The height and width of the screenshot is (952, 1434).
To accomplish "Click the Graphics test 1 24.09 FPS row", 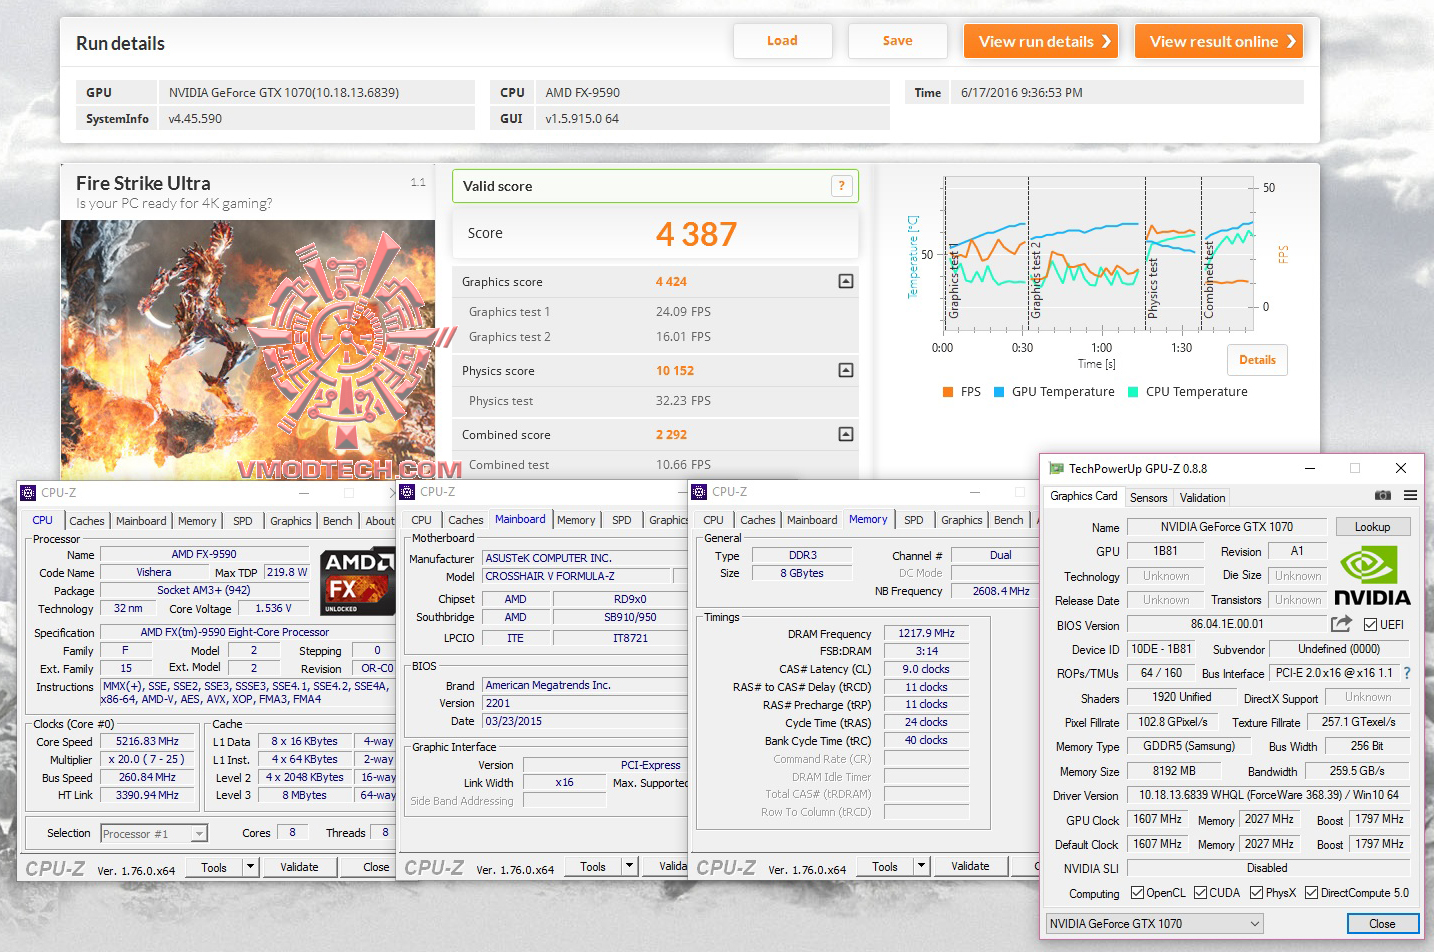I will (x=655, y=312).
